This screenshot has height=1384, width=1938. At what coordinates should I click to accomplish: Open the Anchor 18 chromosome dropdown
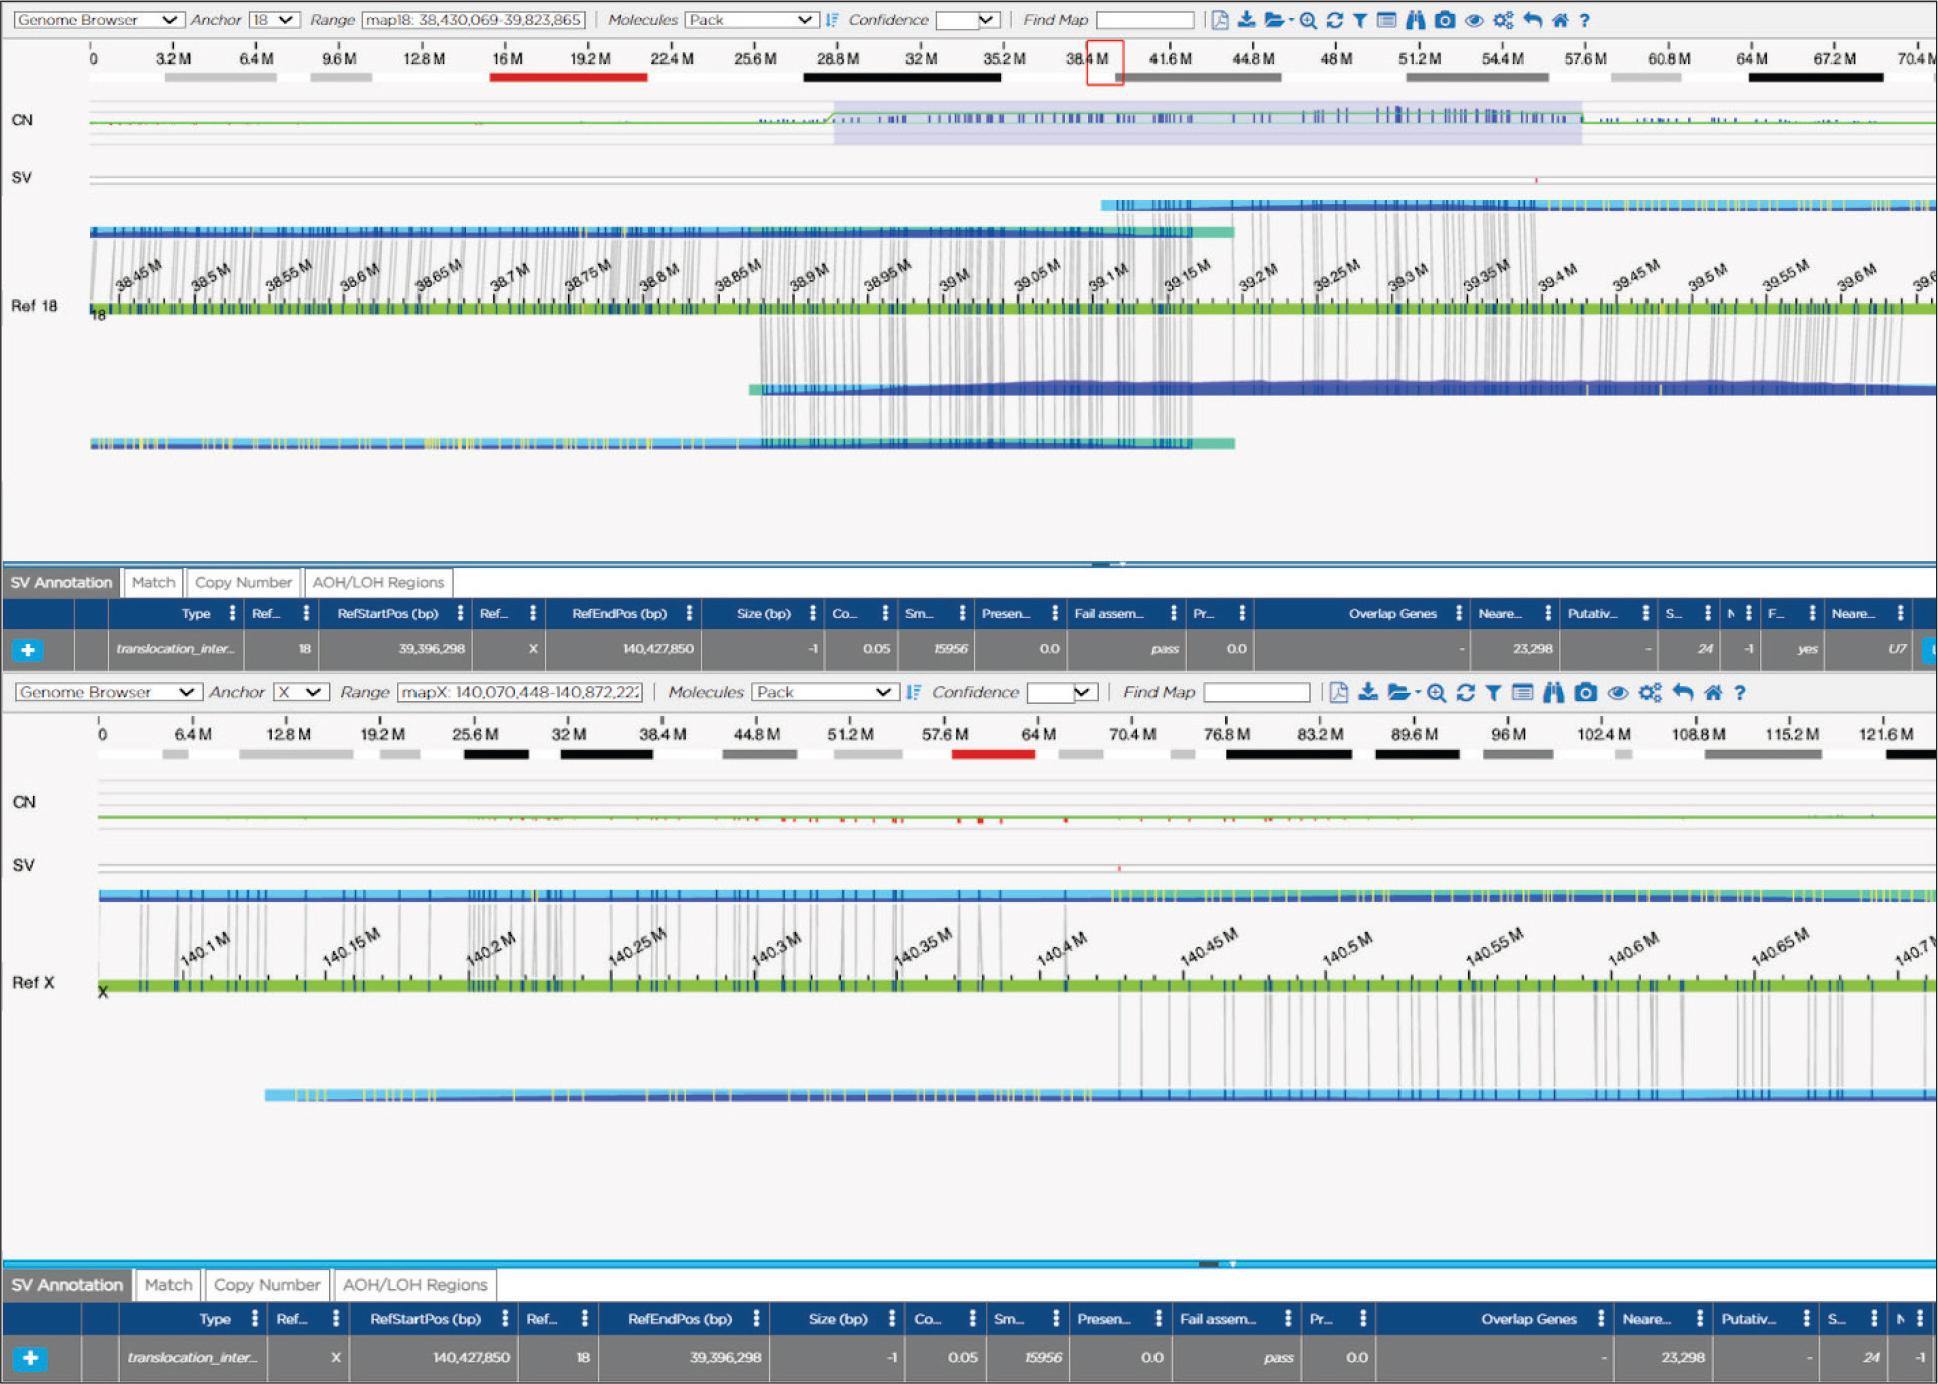273,19
